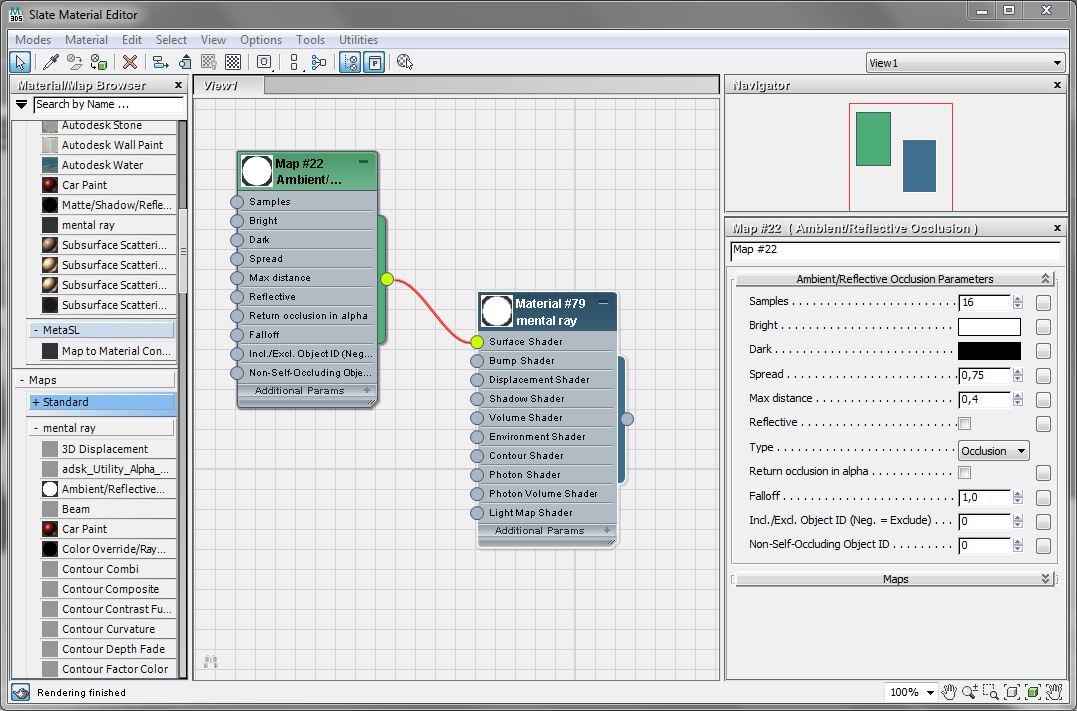Show Shaded Material in Viewport icon
This screenshot has width=1077, height=711.
(209, 63)
